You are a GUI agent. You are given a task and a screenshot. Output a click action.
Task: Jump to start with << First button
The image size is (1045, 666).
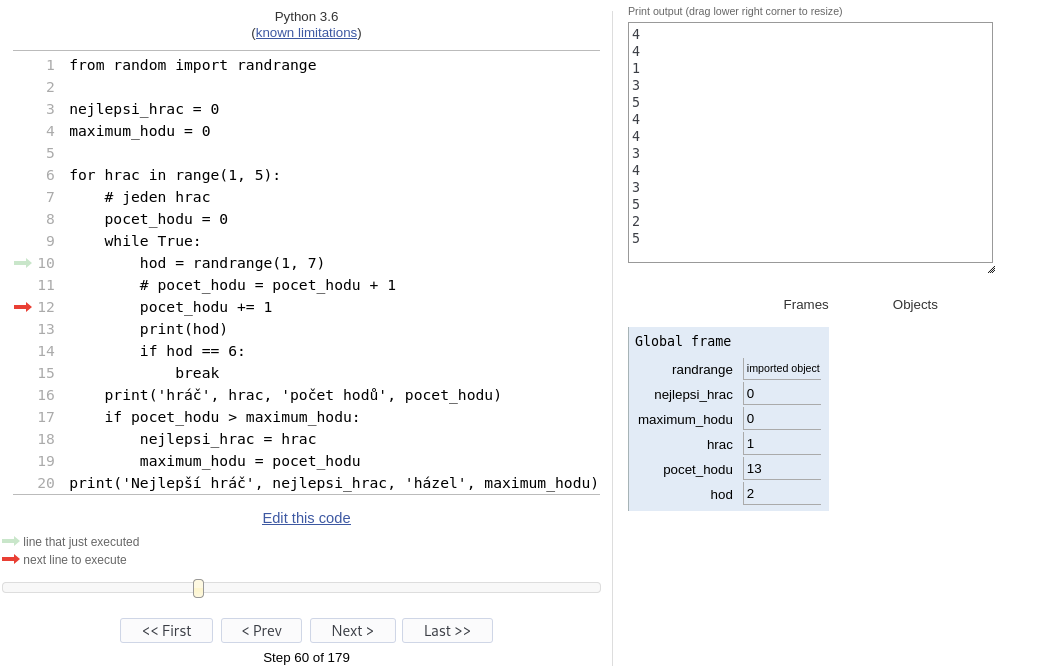coord(166,630)
